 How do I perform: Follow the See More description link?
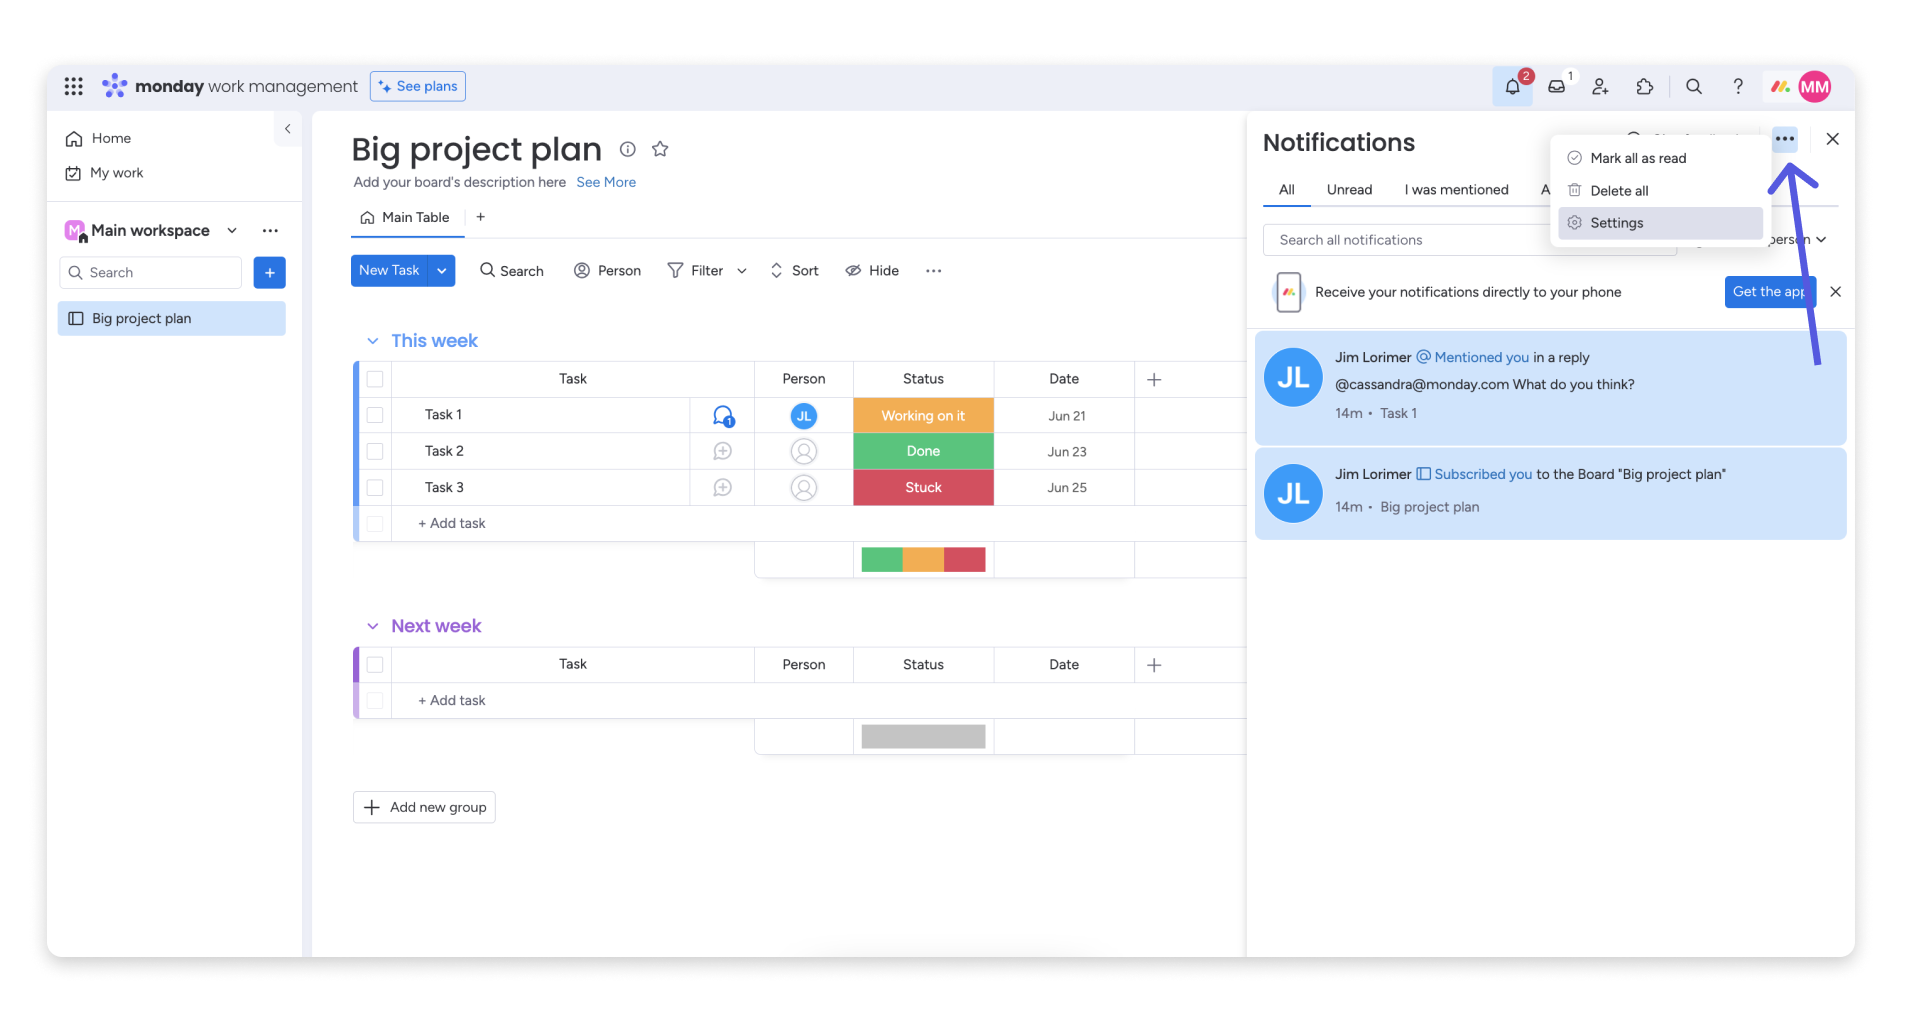(605, 182)
